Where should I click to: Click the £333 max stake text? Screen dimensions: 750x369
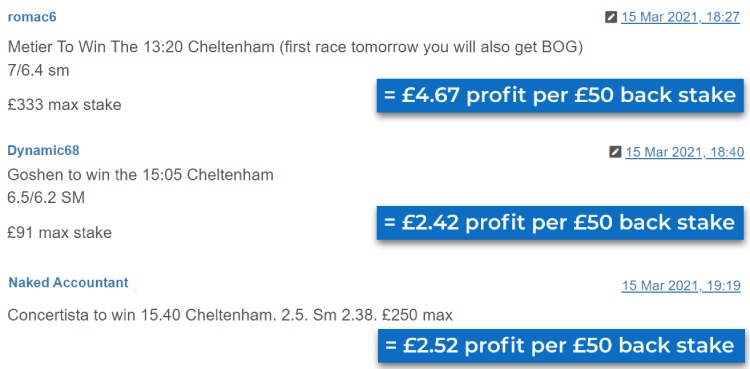tap(65, 104)
